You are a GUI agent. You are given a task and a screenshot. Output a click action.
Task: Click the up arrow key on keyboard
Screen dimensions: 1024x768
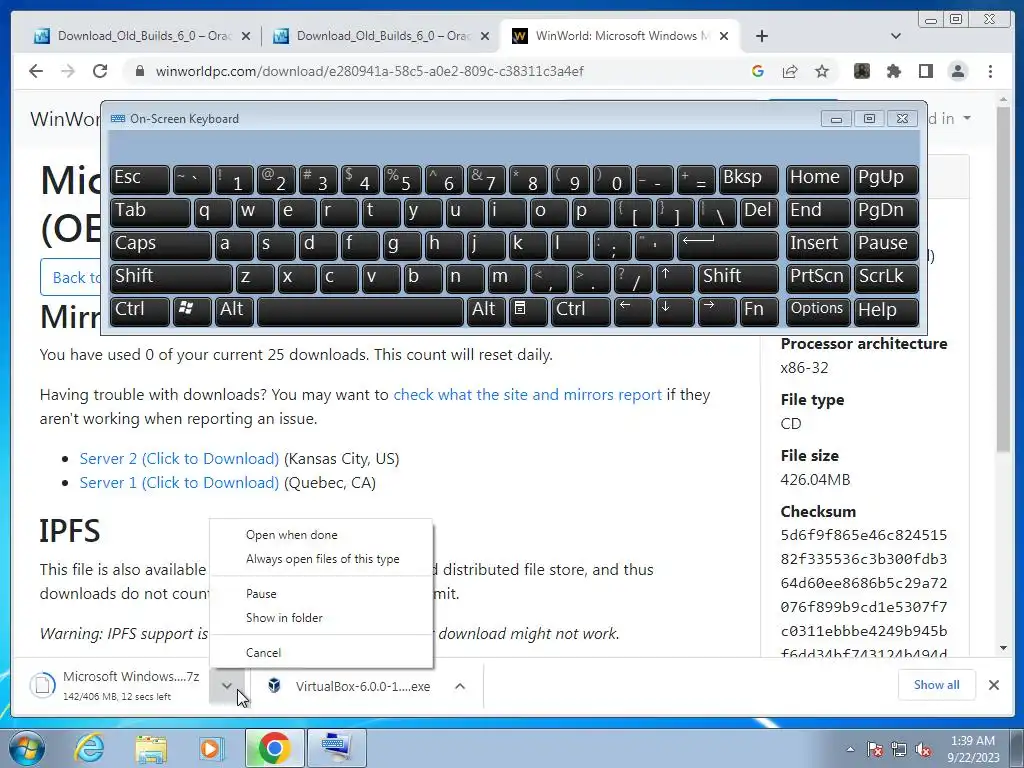pos(674,278)
